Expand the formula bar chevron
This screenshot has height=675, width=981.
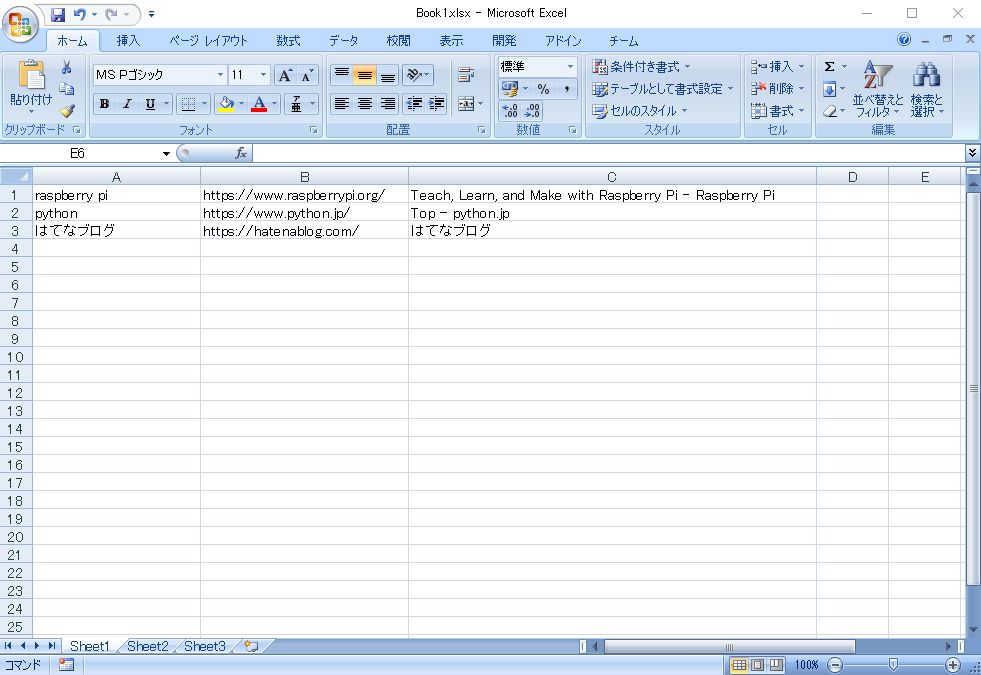pos(972,153)
